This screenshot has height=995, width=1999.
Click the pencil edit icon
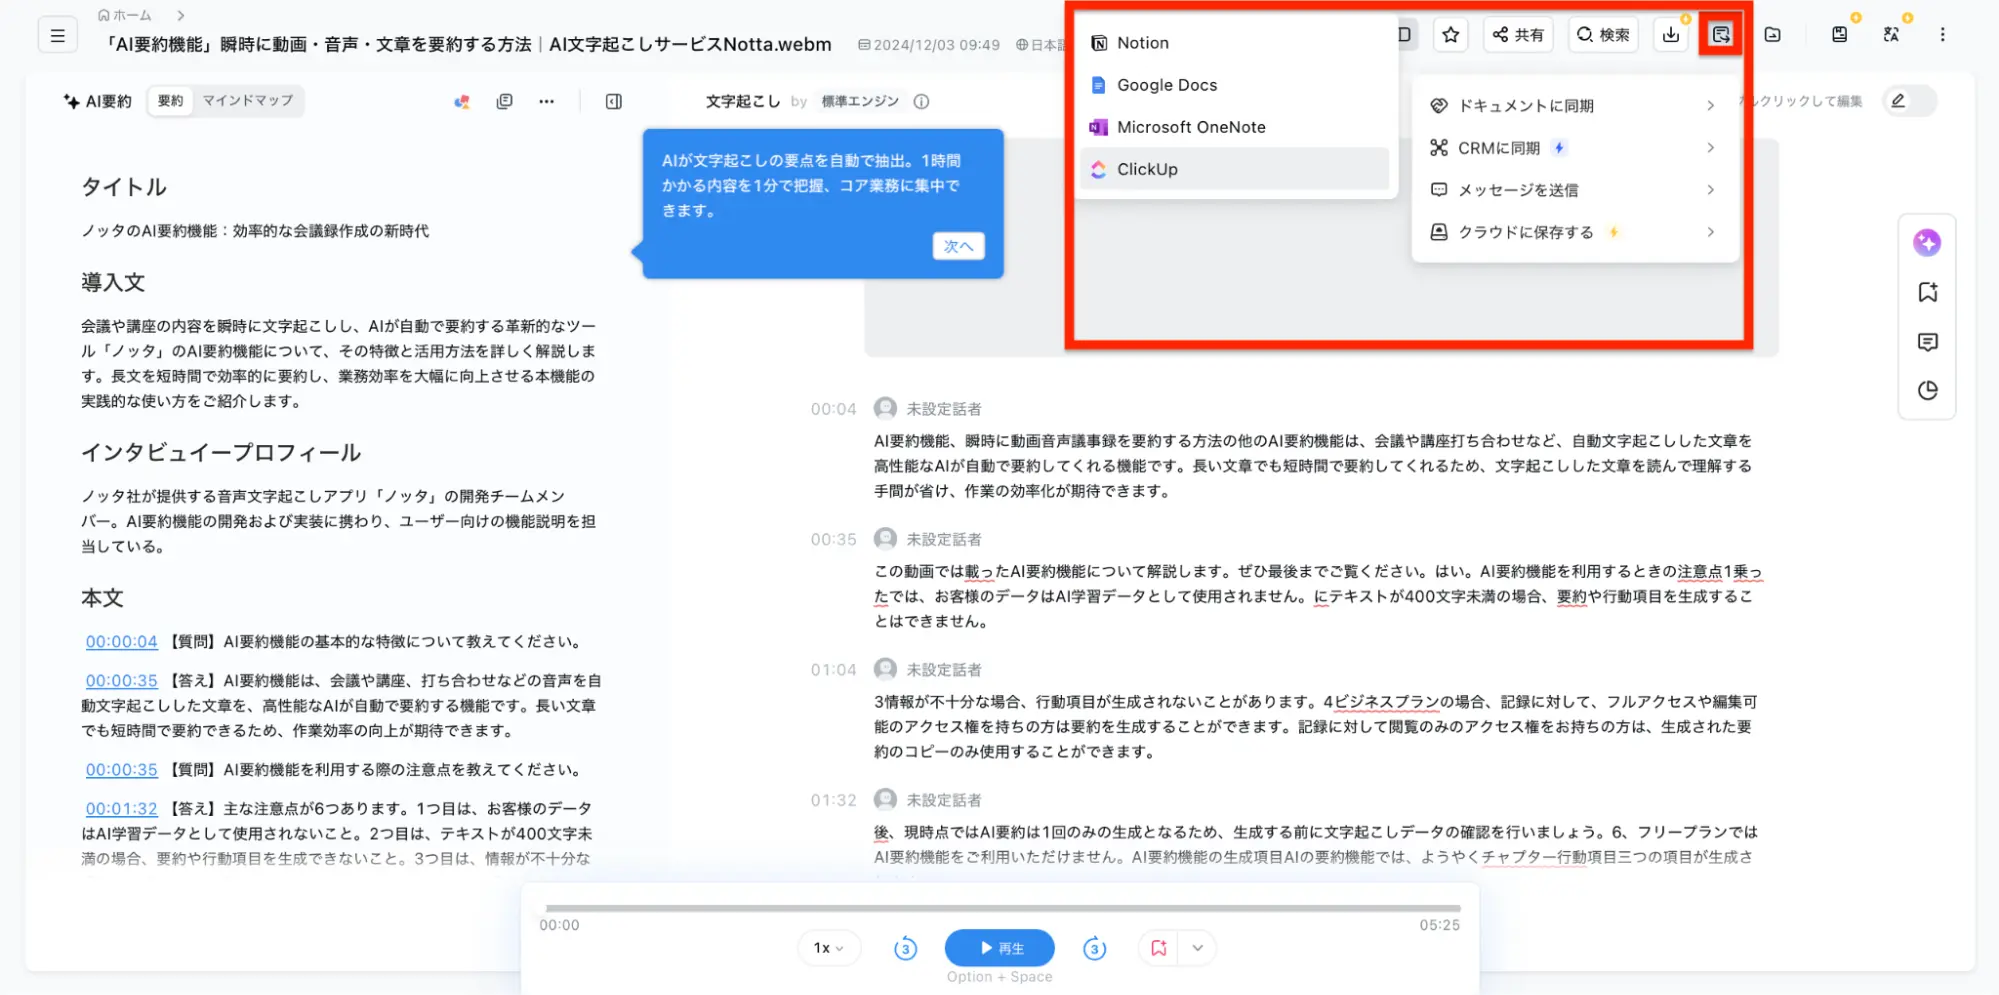point(1898,100)
